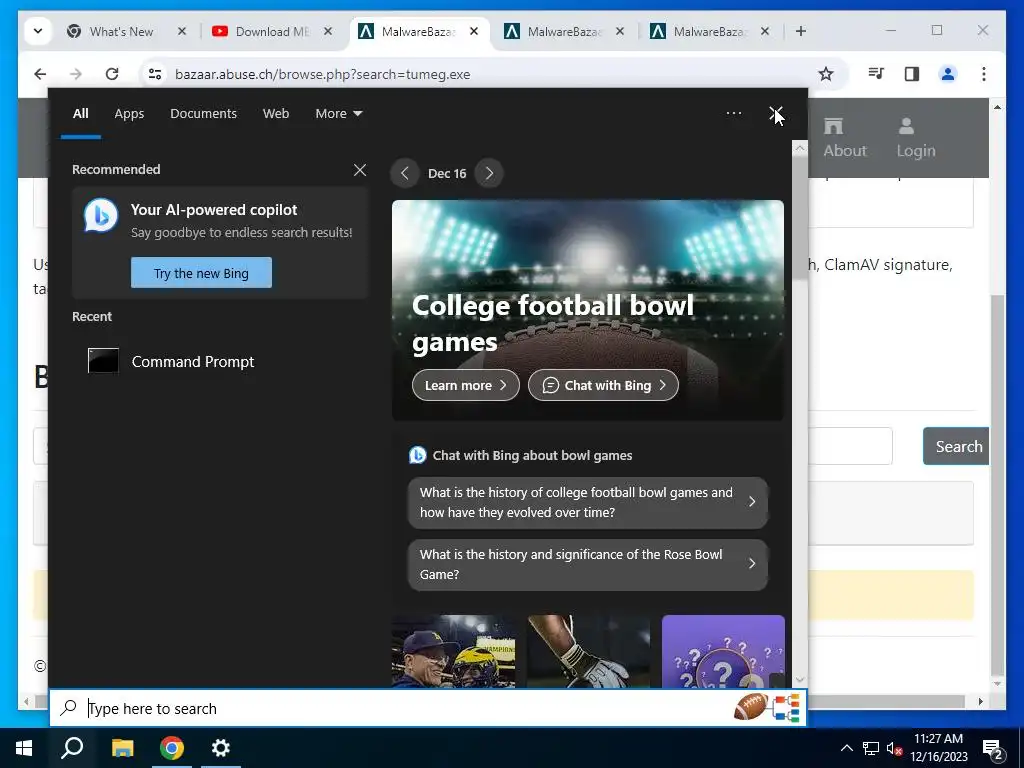The width and height of the screenshot is (1024, 768).
Task: Open the coach and player thumbnail
Action: tap(453, 651)
